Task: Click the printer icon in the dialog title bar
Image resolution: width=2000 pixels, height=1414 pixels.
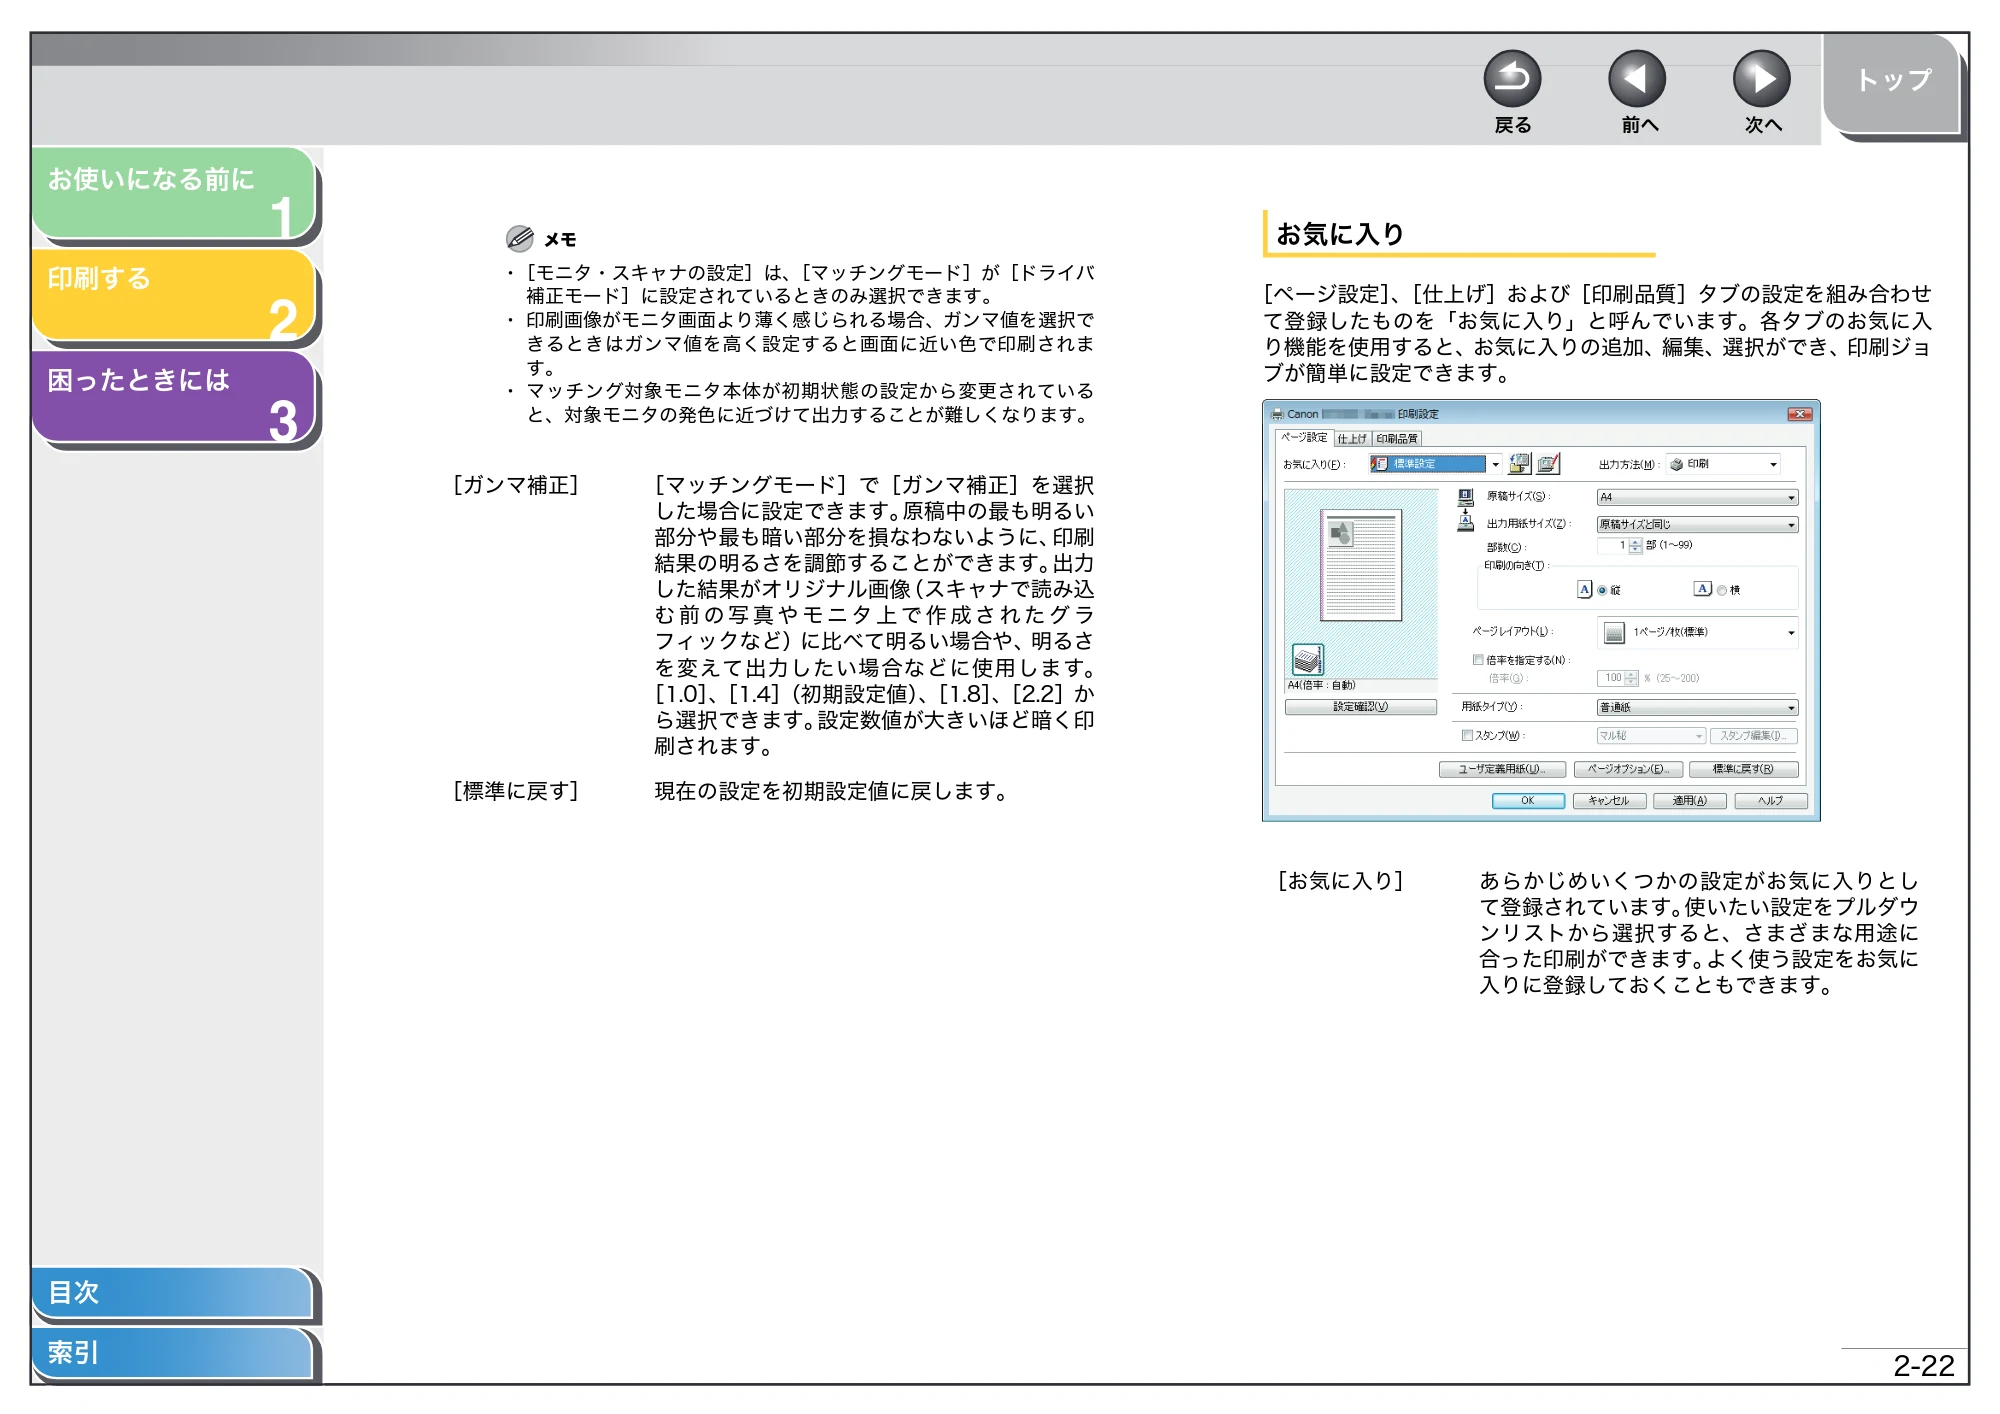Action: (1277, 414)
